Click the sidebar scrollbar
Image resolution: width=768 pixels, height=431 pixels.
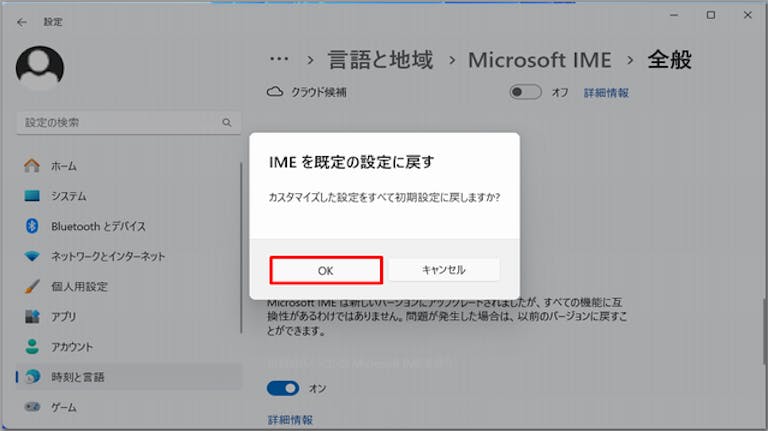tap(241, 248)
